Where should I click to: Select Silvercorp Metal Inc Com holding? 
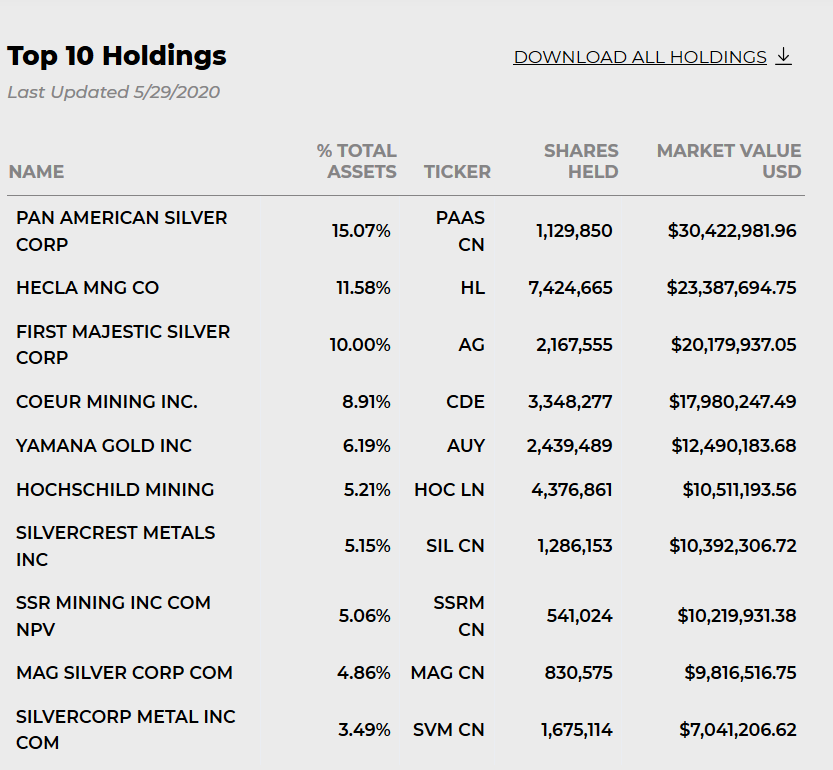pyautogui.click(x=125, y=730)
